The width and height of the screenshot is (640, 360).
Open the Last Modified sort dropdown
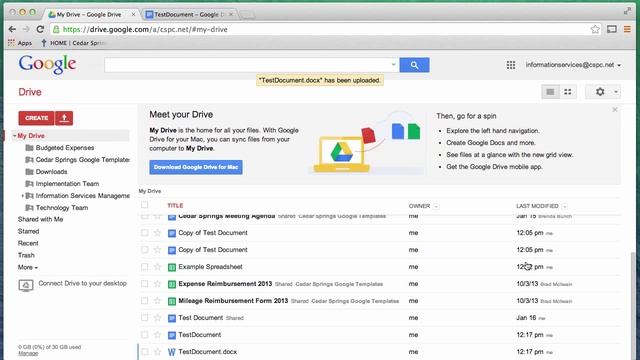point(564,206)
